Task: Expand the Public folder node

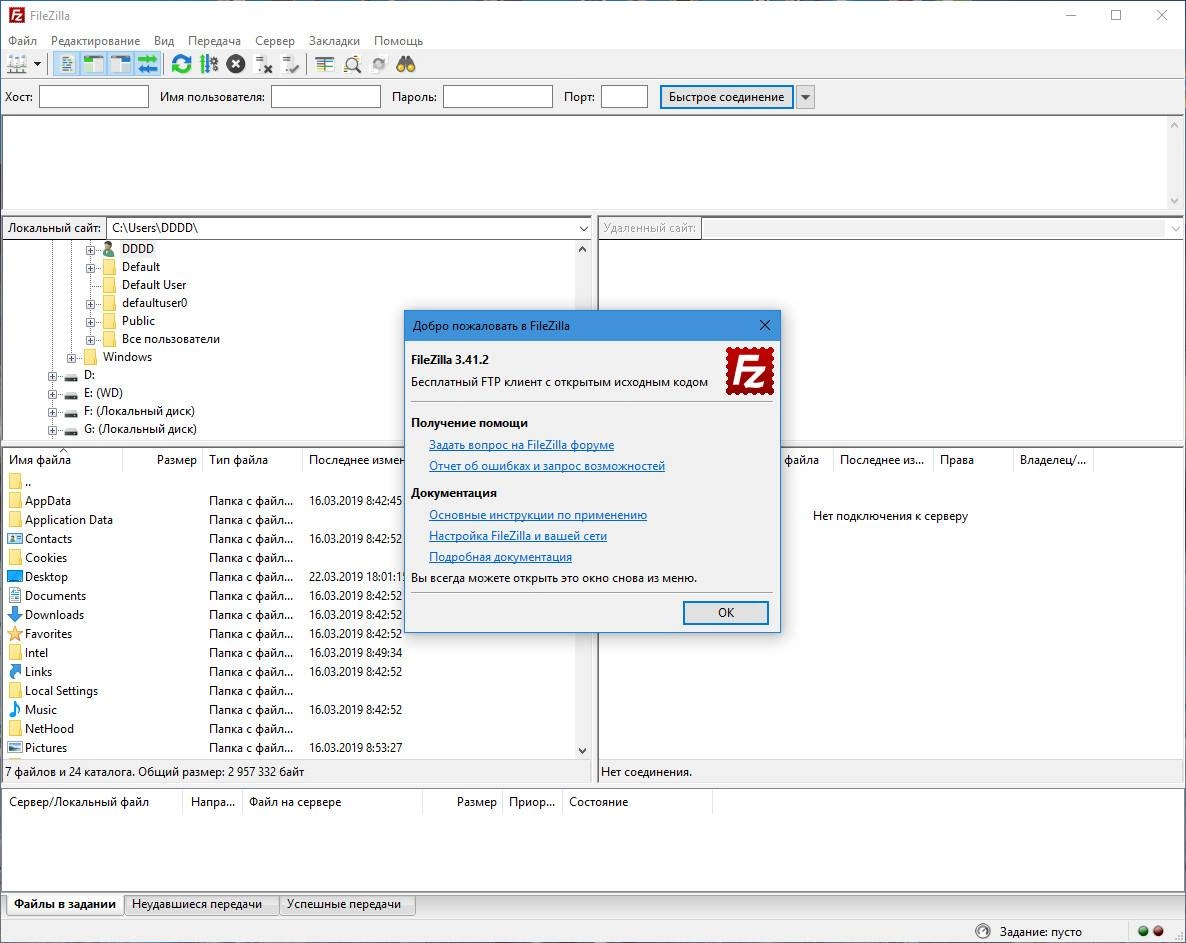Action: (90, 322)
